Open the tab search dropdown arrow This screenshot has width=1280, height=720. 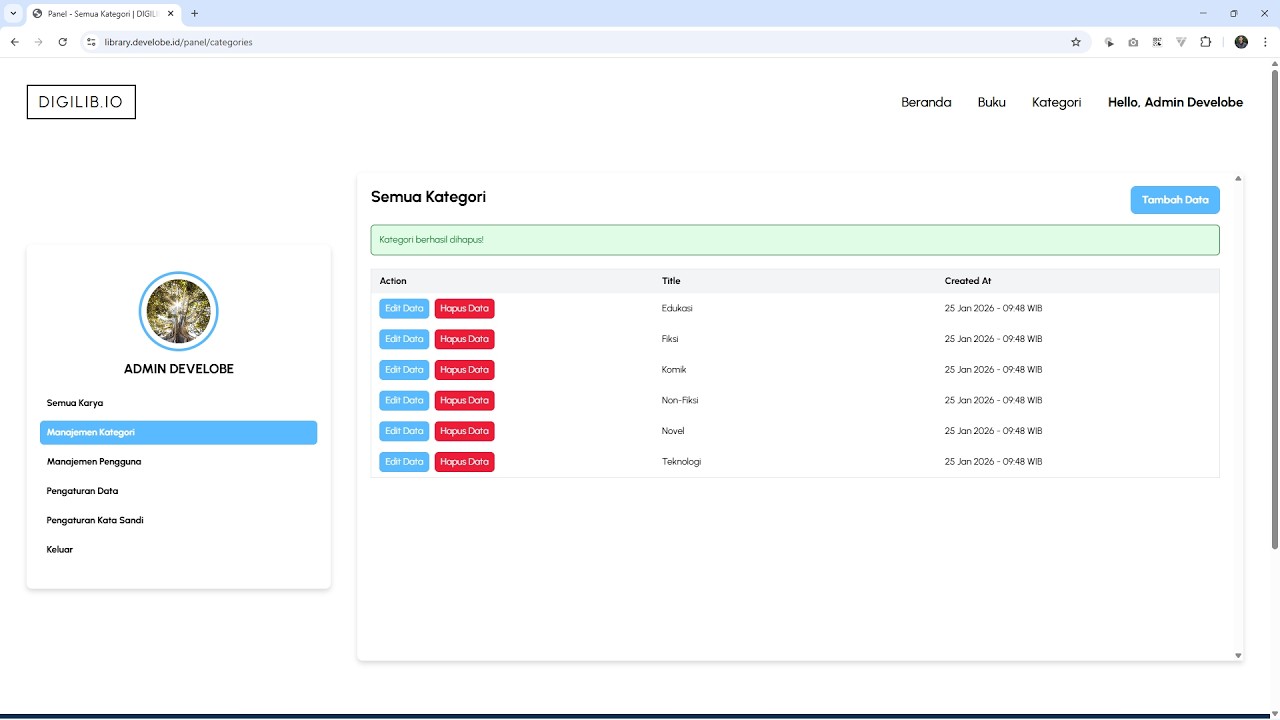click(13, 14)
